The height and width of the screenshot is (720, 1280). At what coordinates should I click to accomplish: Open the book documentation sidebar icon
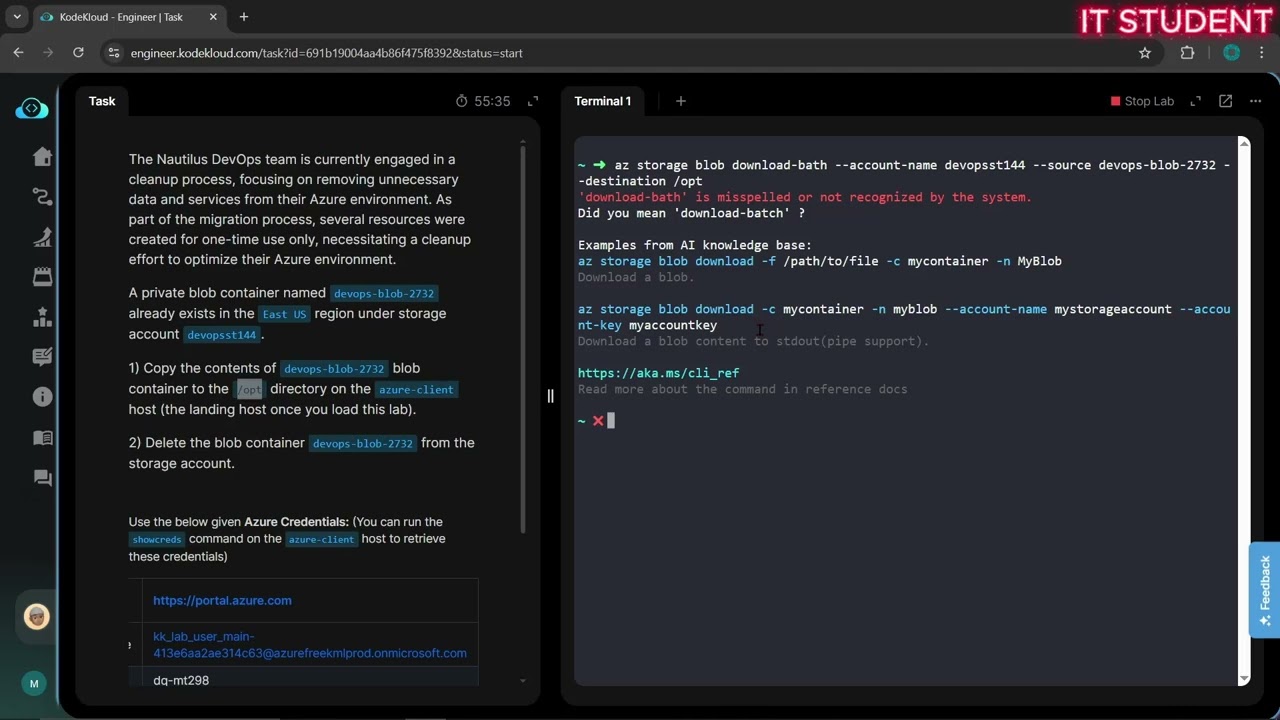point(42,437)
